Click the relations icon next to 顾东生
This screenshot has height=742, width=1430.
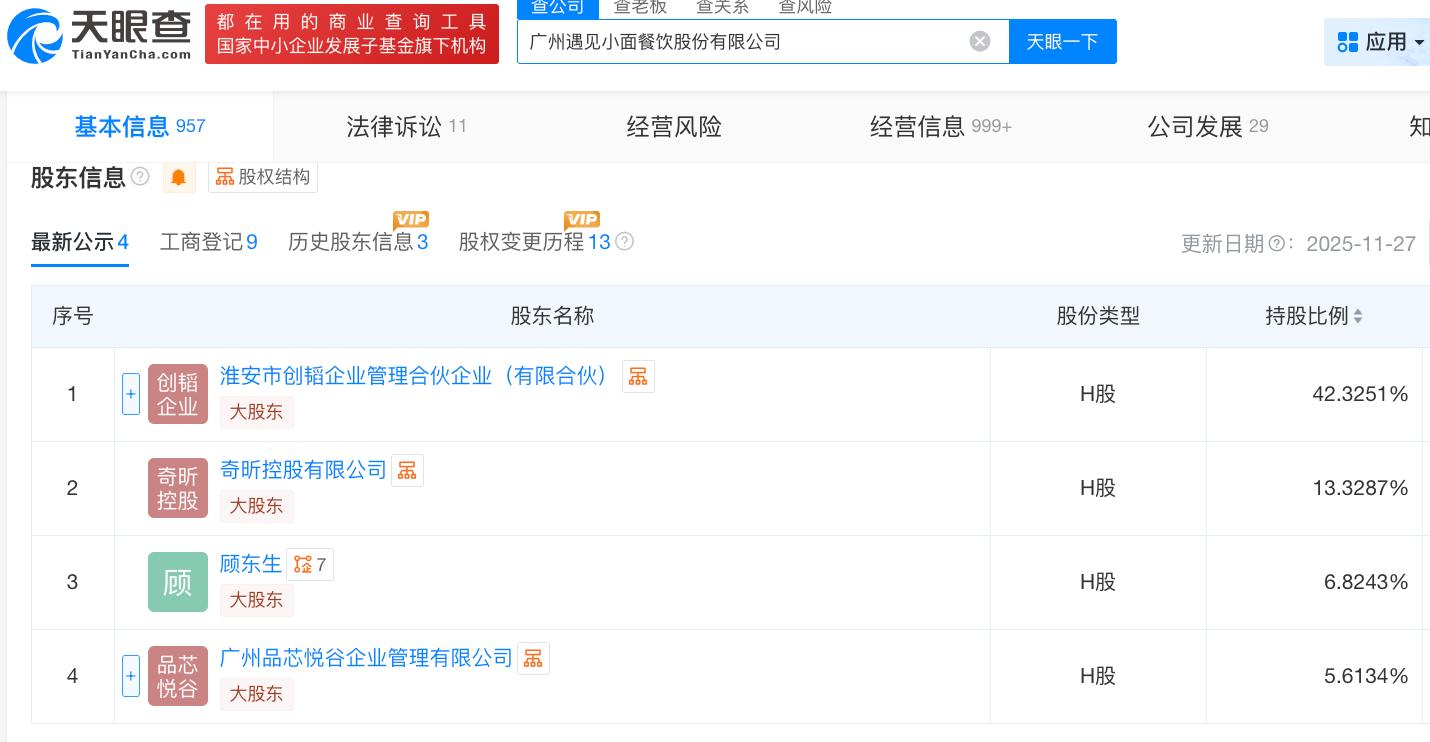tap(309, 565)
